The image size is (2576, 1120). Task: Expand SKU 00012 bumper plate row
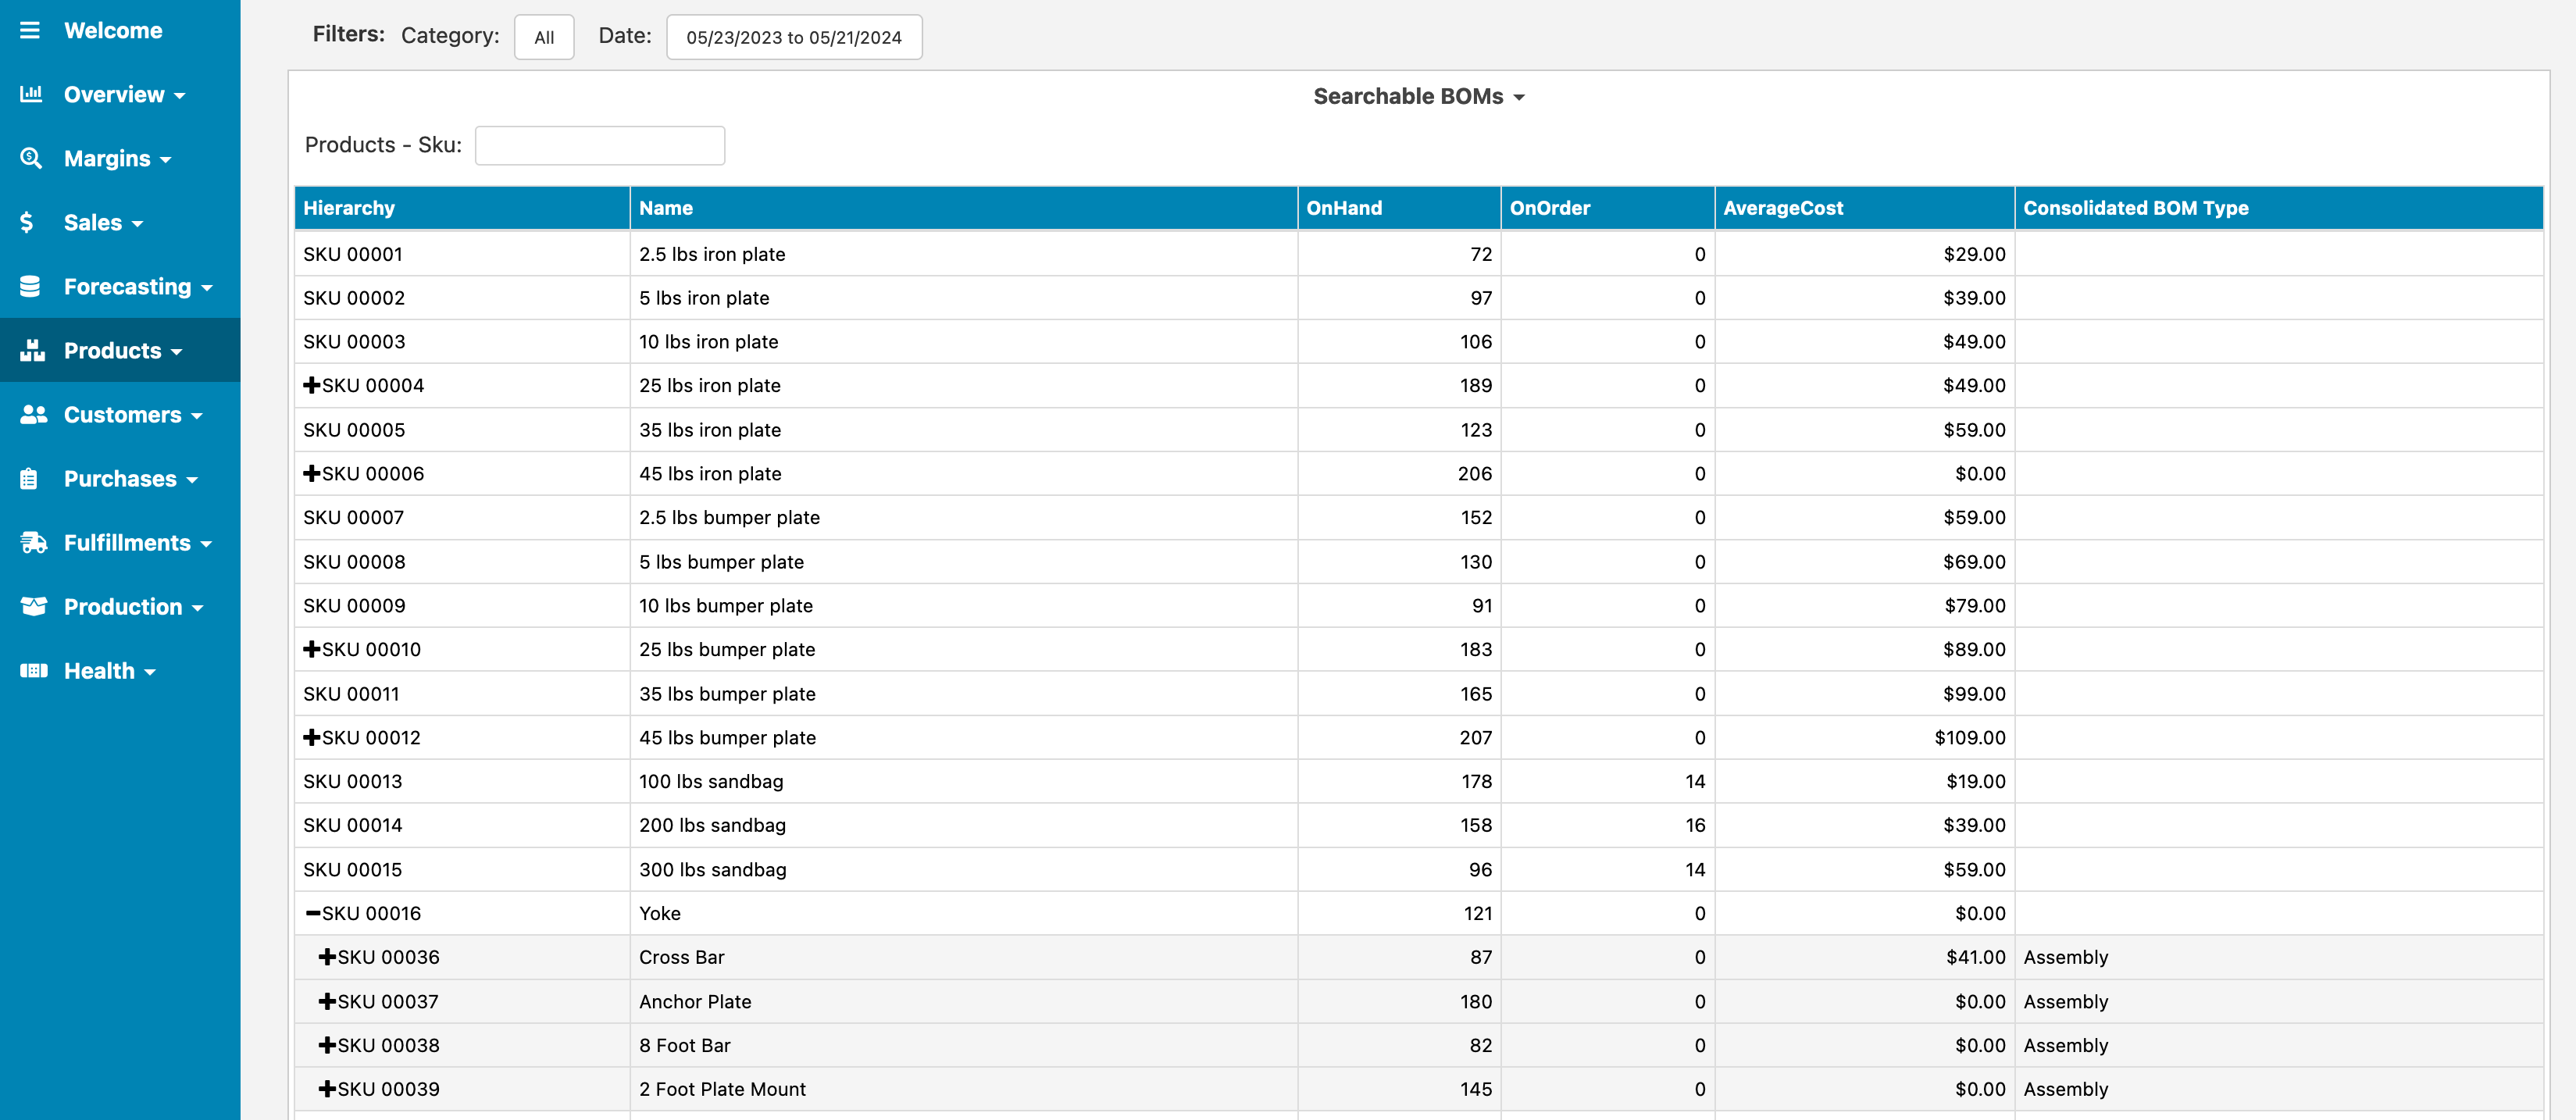click(x=311, y=737)
